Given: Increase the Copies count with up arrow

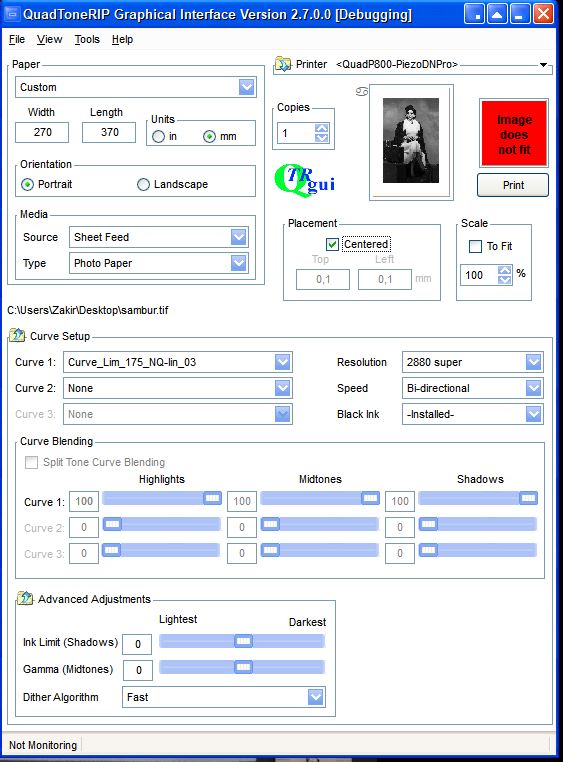Looking at the screenshot, I should [x=322, y=128].
